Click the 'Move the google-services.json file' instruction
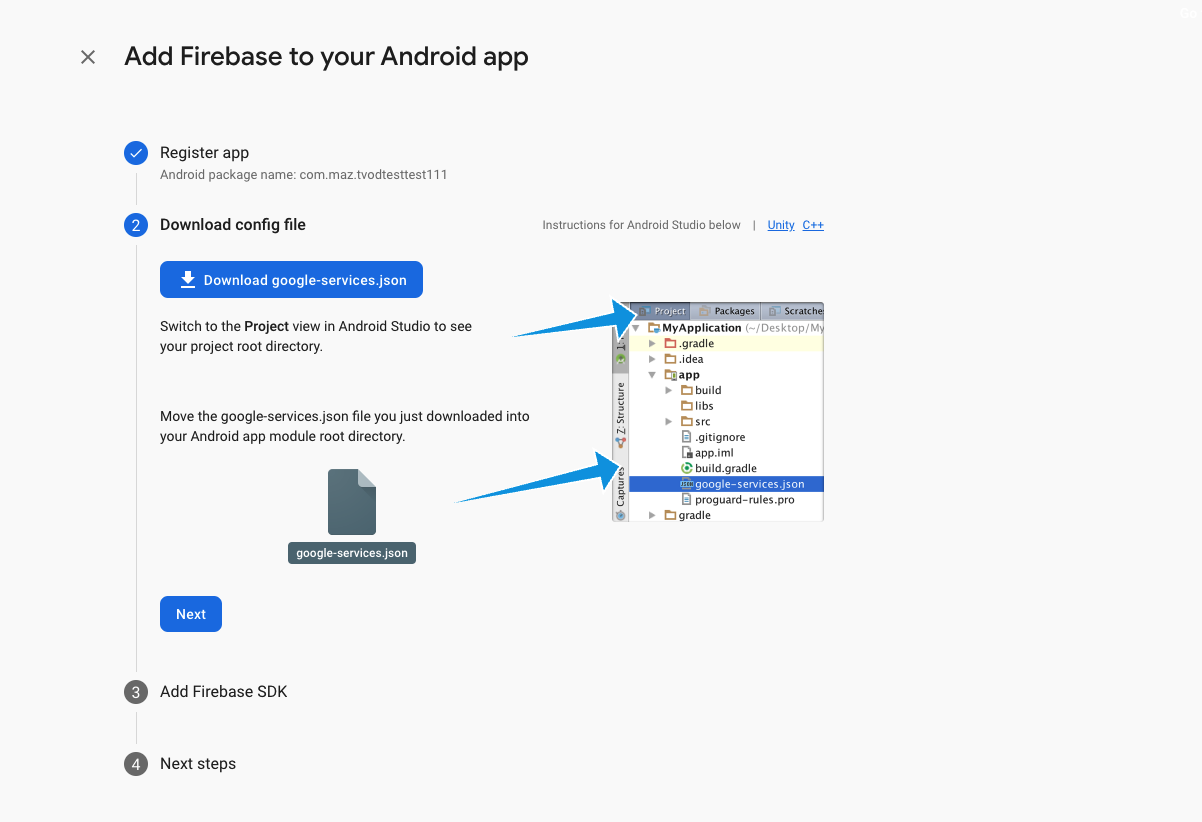This screenshot has height=822, width=1202. (345, 426)
